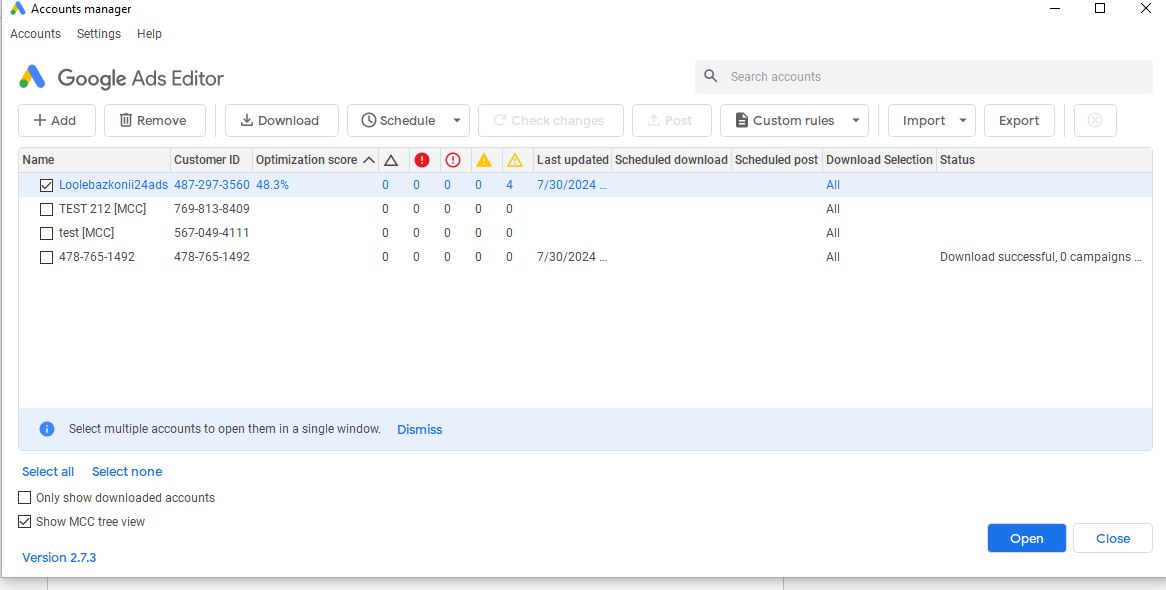The width and height of the screenshot is (1166, 590).
Task: Click the Check changes button
Action: coord(550,121)
